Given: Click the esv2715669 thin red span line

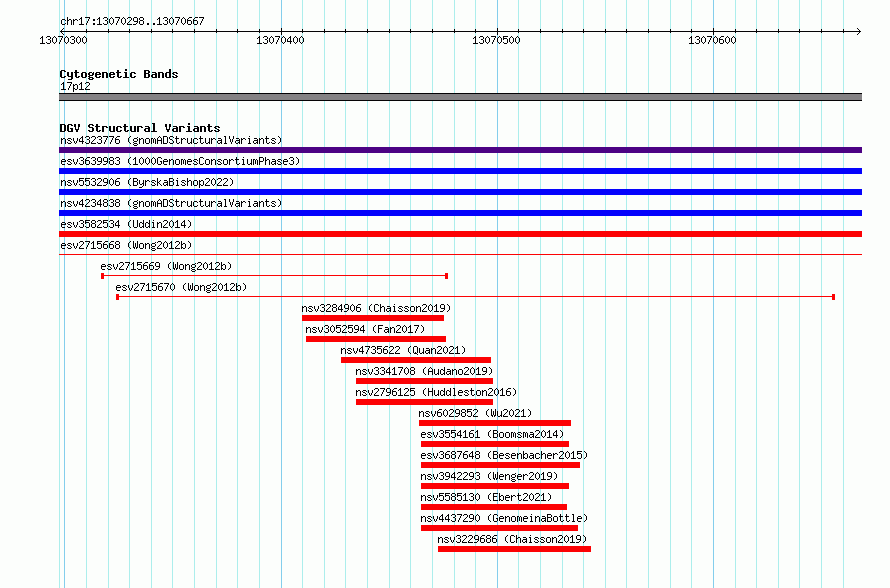Looking at the screenshot, I should (x=275, y=276).
